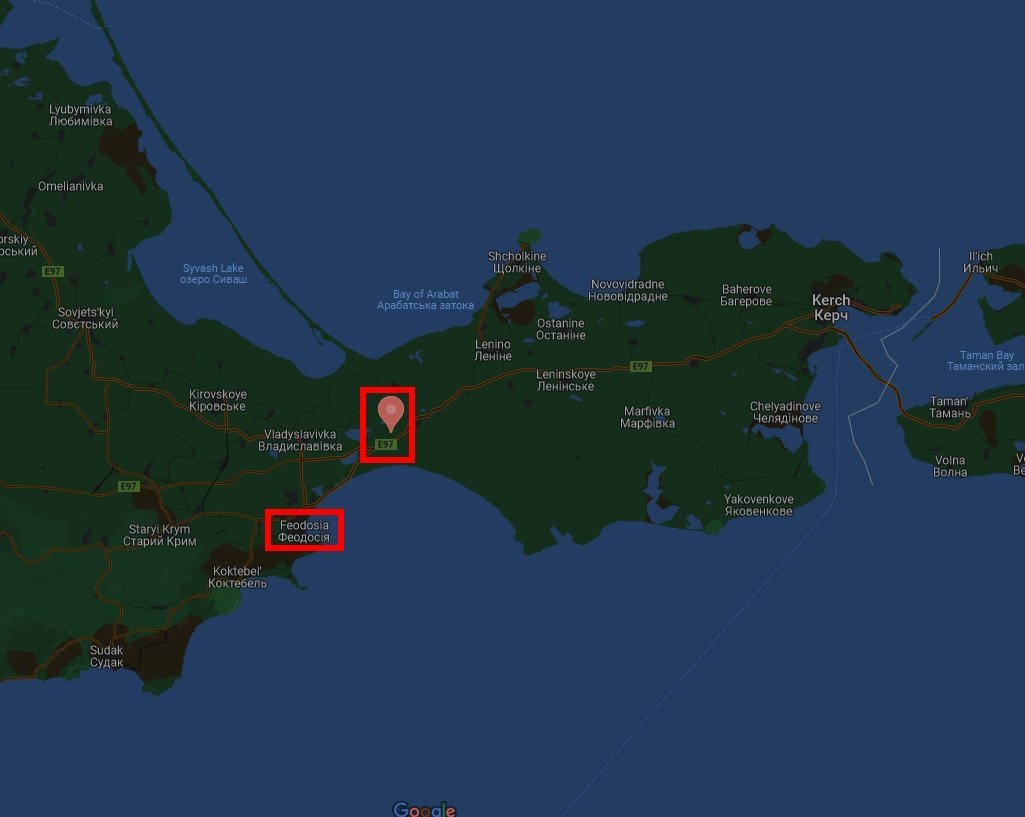
Task: Click the Sudak town label
Action: 107,656
